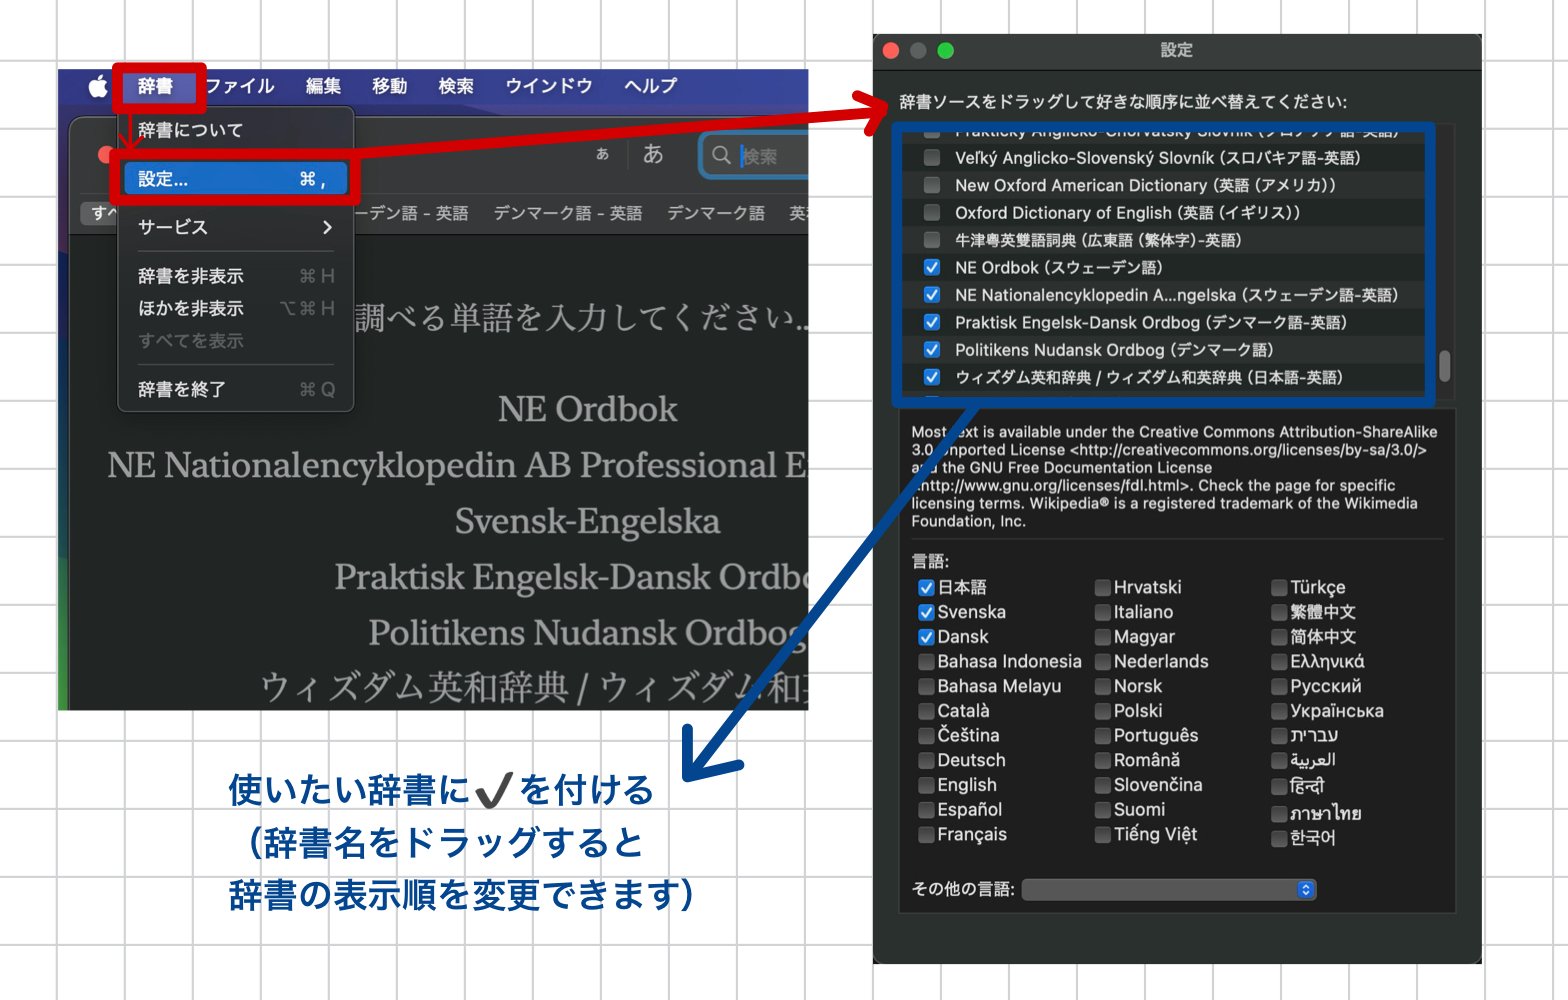Check Tiếng Việt language checkbox
1568x1000 pixels.
point(1103,835)
